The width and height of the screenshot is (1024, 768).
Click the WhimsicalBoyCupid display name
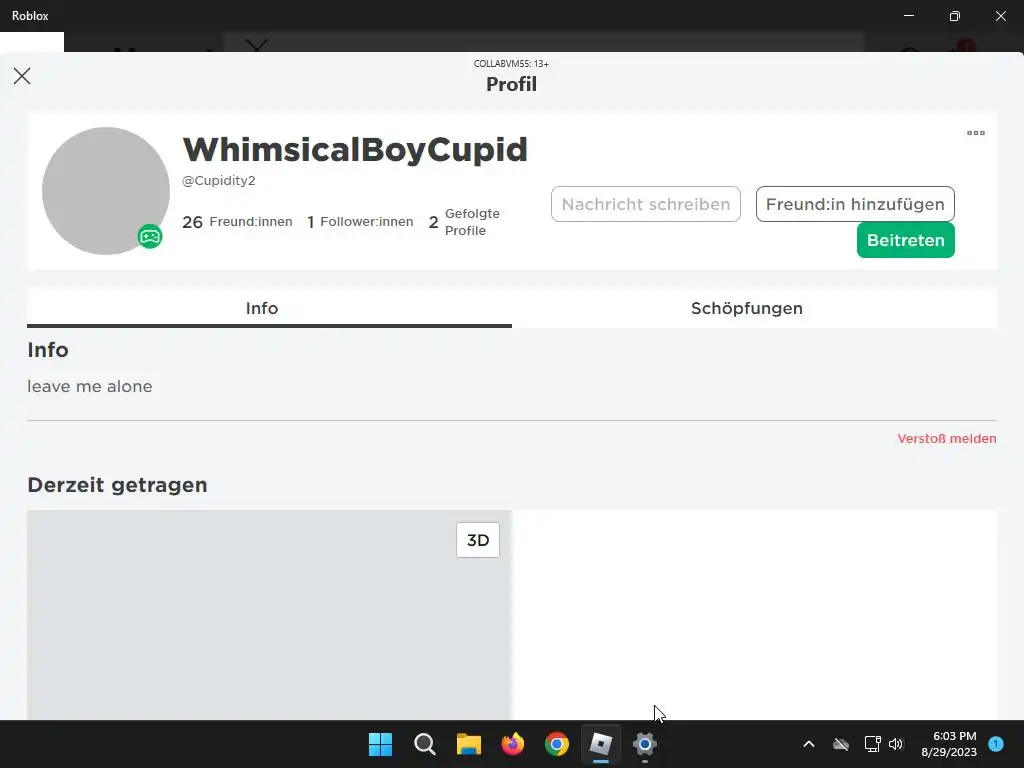[x=355, y=150]
